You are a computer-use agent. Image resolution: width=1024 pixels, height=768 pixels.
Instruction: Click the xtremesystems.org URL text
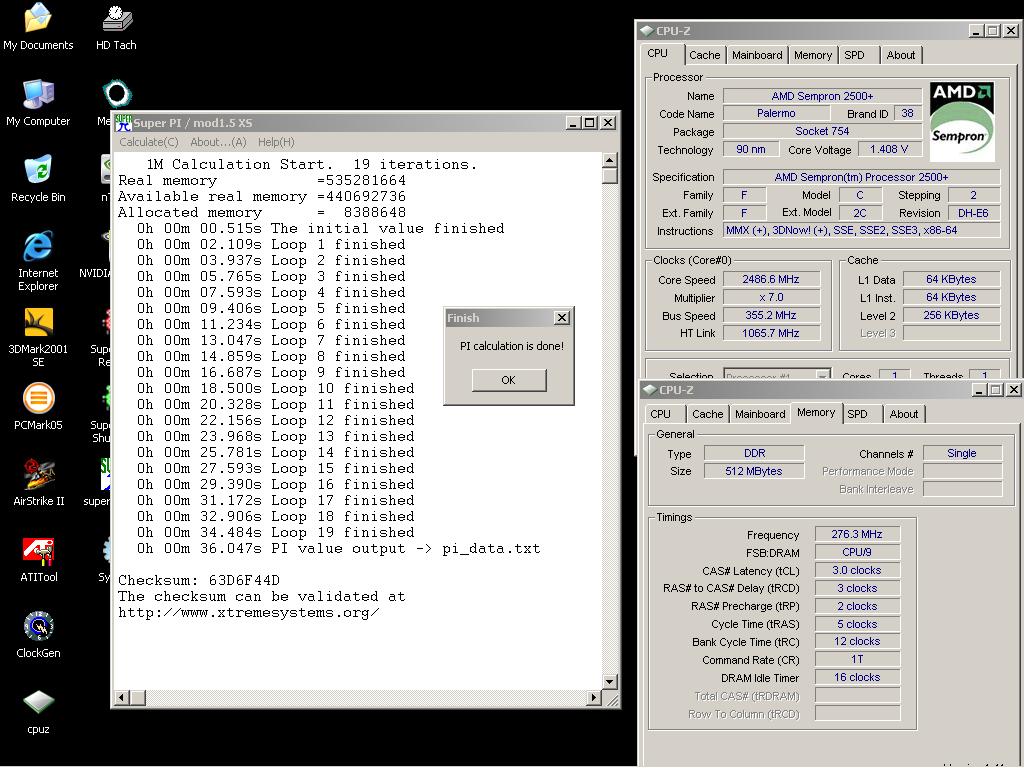click(x=248, y=613)
